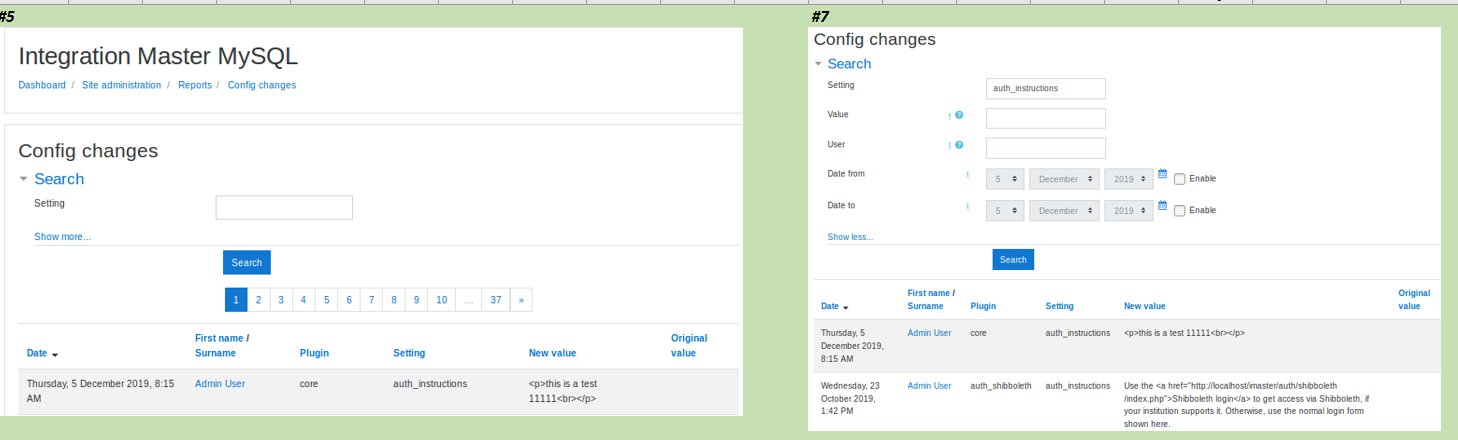Open Site administration breadcrumb
The height and width of the screenshot is (440, 1458).
(121, 85)
